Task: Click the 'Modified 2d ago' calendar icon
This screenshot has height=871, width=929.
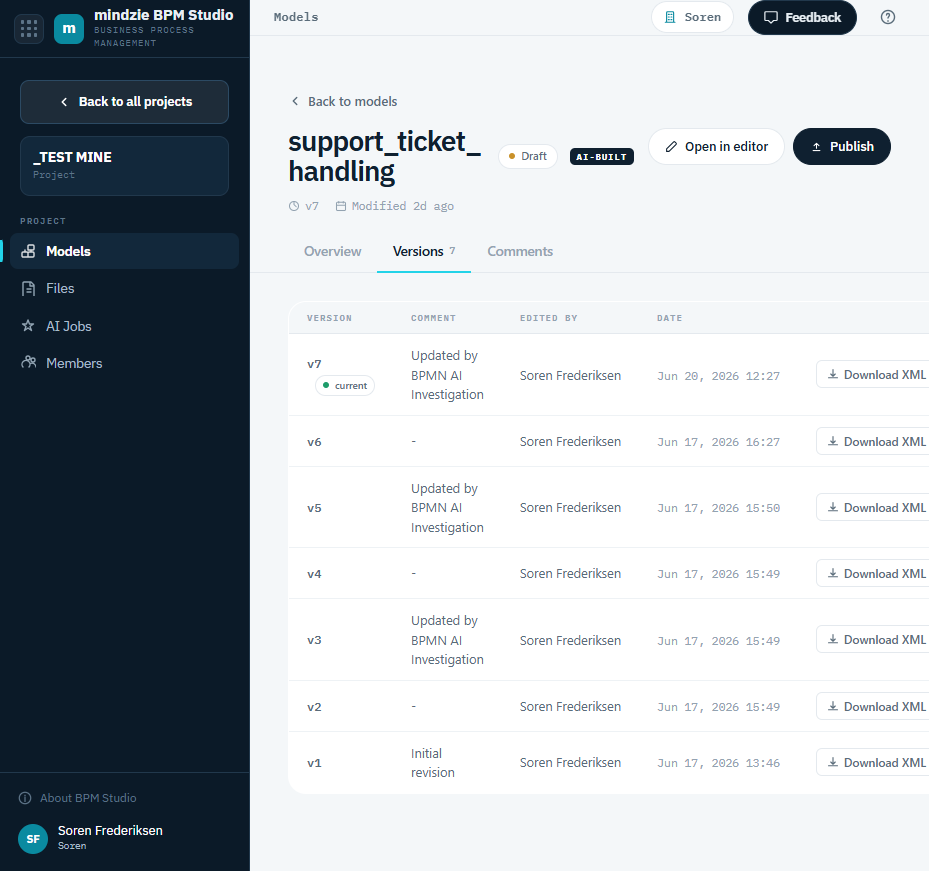Action: 341,206
